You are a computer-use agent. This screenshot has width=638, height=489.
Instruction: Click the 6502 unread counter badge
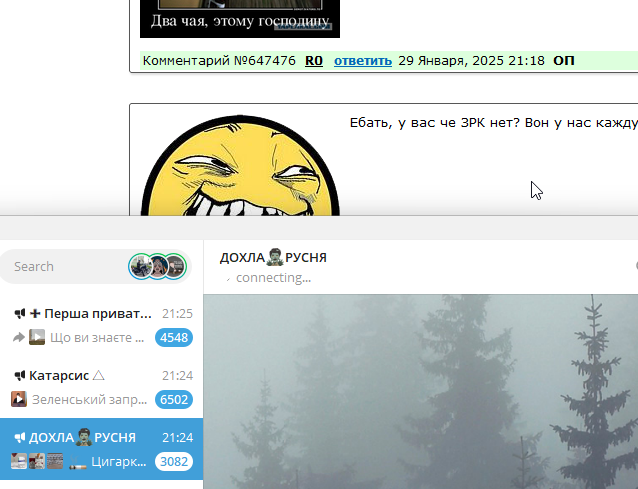tap(174, 400)
